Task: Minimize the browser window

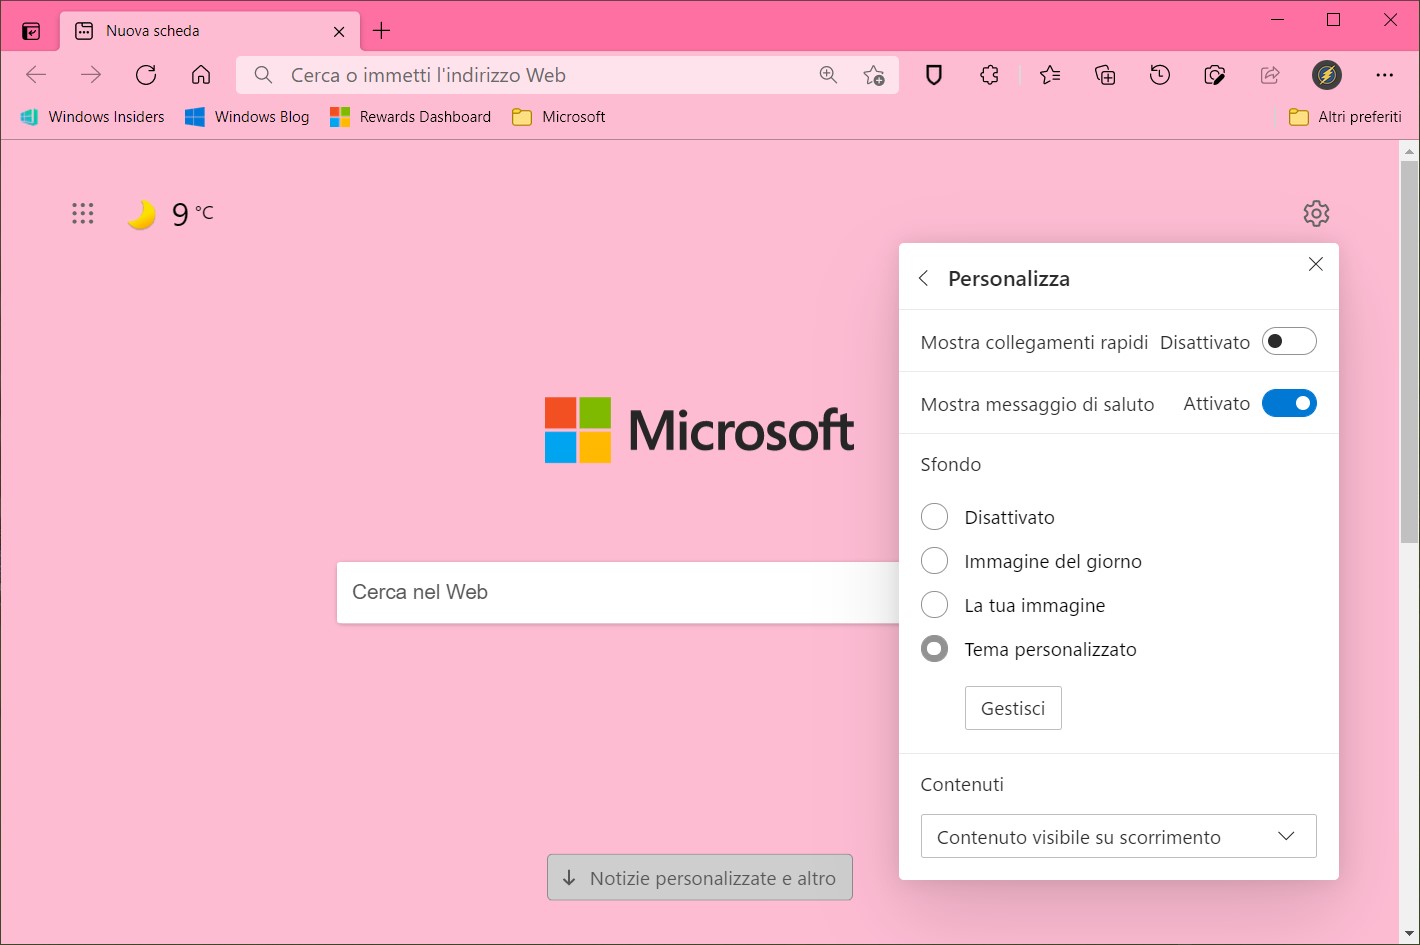Action: click(x=1277, y=20)
